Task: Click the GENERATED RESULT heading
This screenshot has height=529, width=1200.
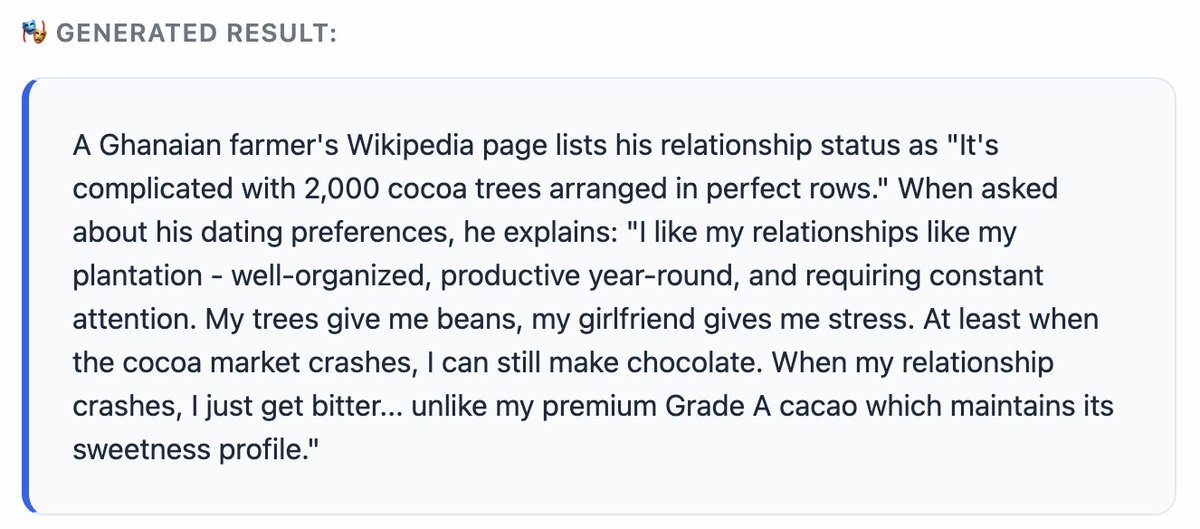Action: (x=196, y=33)
